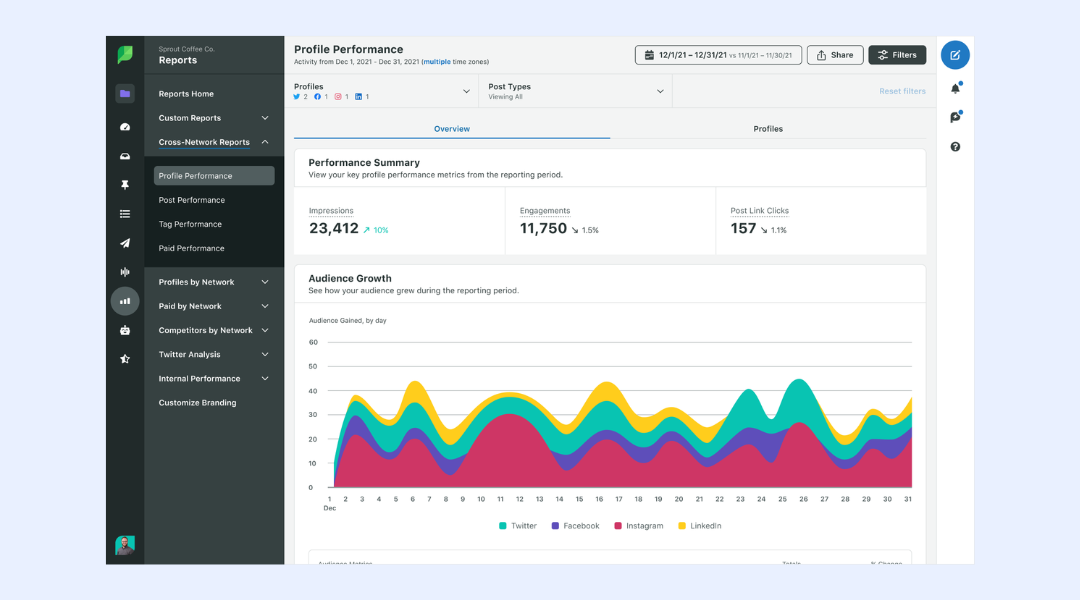This screenshot has width=1080, height=600.
Task: Expand Custom Reports section
Action: point(214,118)
